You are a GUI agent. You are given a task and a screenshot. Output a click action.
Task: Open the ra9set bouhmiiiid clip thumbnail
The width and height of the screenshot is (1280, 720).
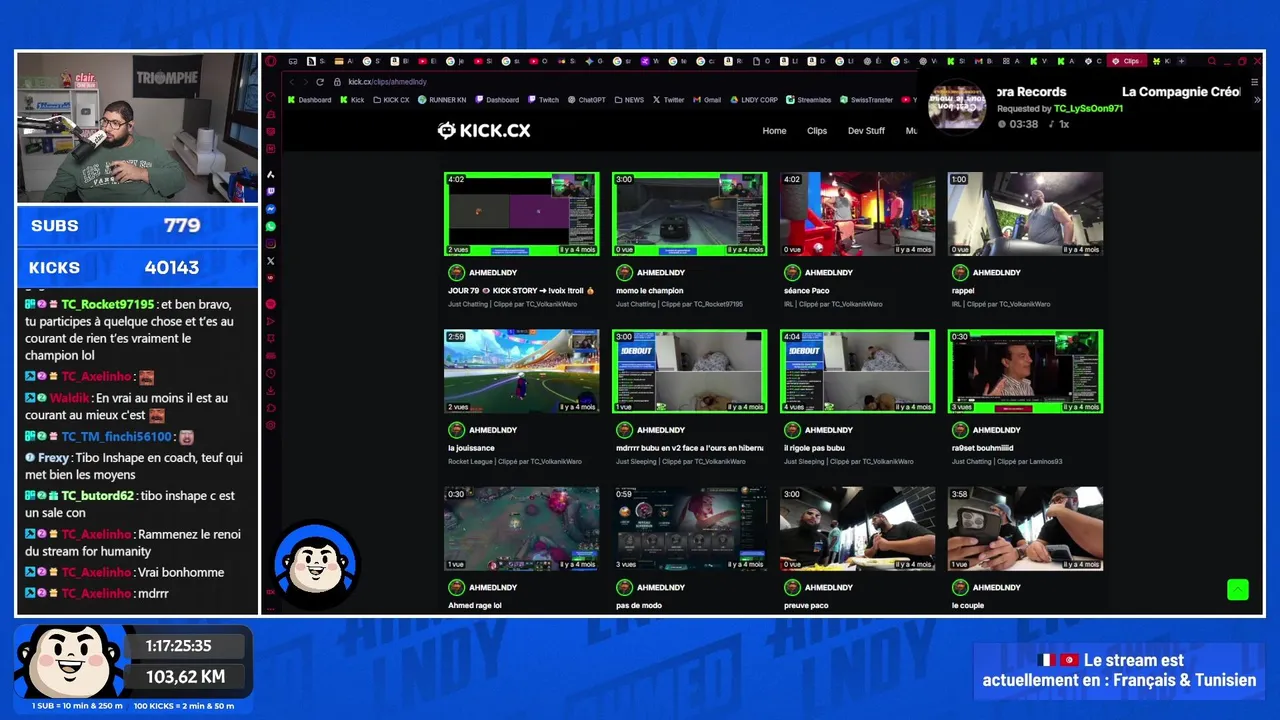point(1025,371)
